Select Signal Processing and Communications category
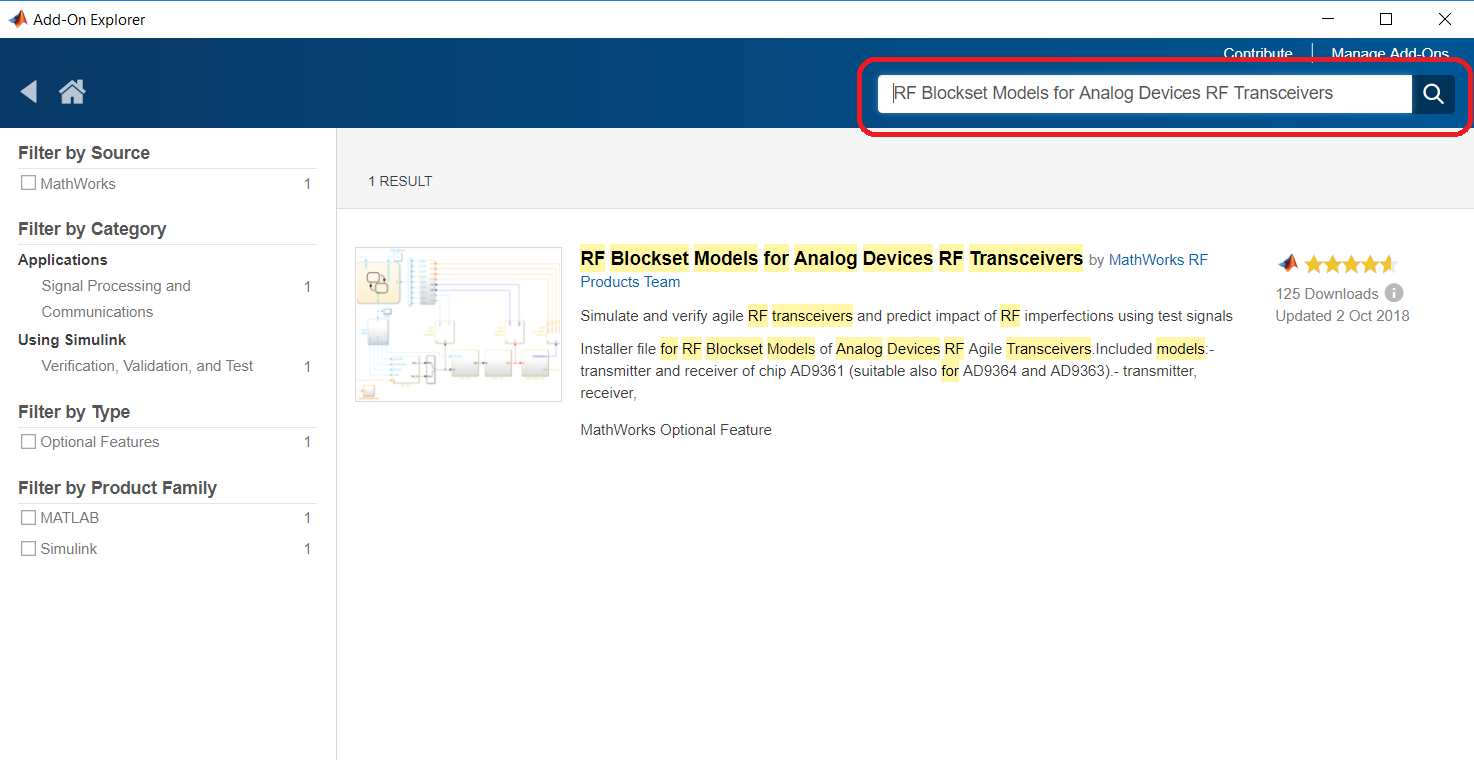Screen dimensions: 1474x760 tap(116, 299)
